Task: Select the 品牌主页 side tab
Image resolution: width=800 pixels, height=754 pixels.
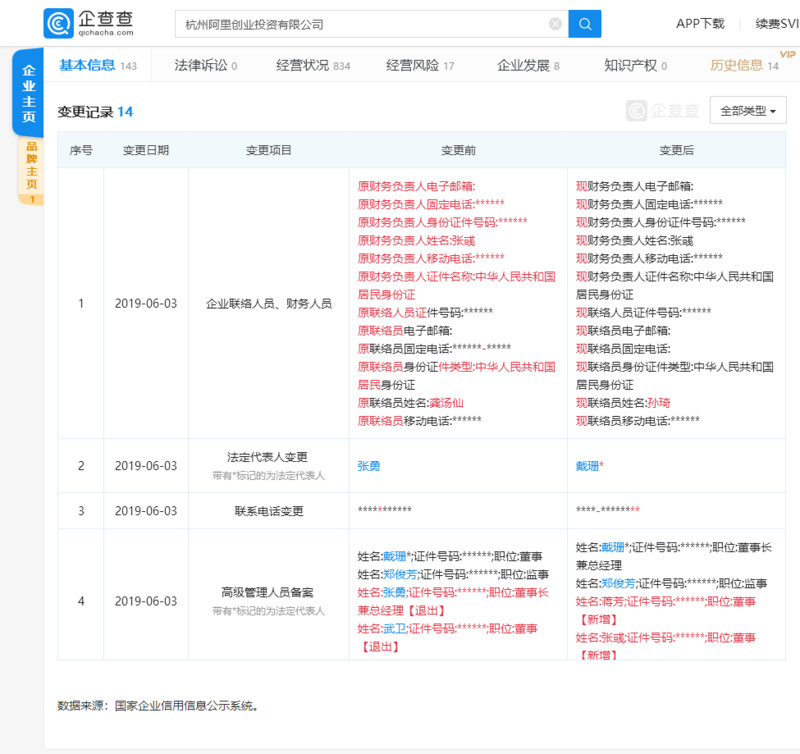Action: click(30, 170)
